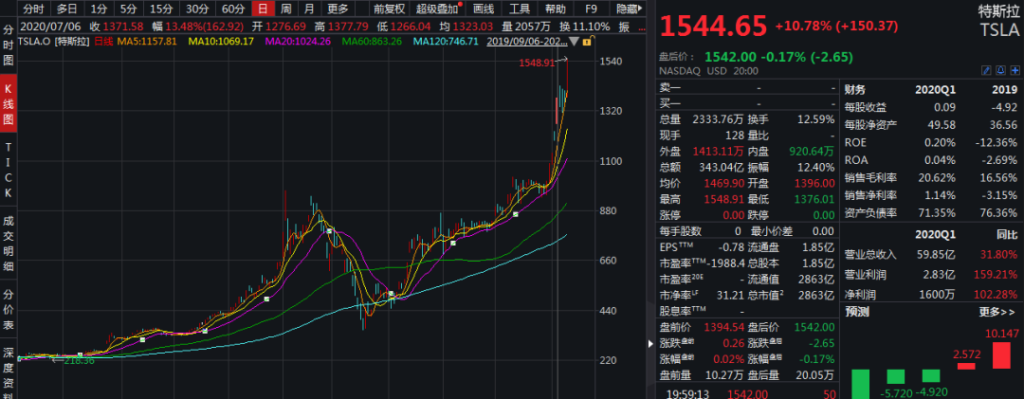The height and width of the screenshot is (399, 1024).
Task: Open 超级叠加 overlay tool
Action: [x=439, y=9]
